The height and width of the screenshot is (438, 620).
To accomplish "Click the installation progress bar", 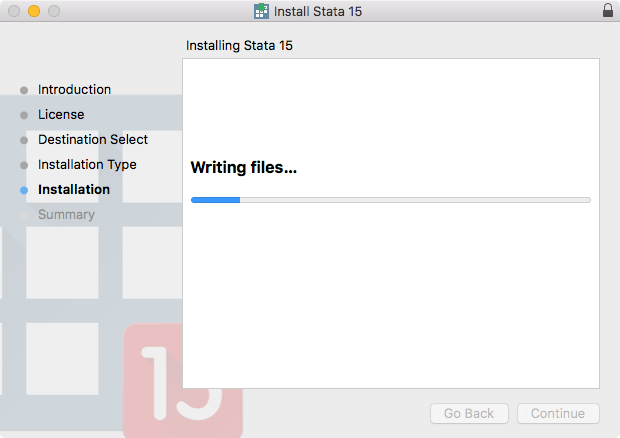I will point(391,200).
